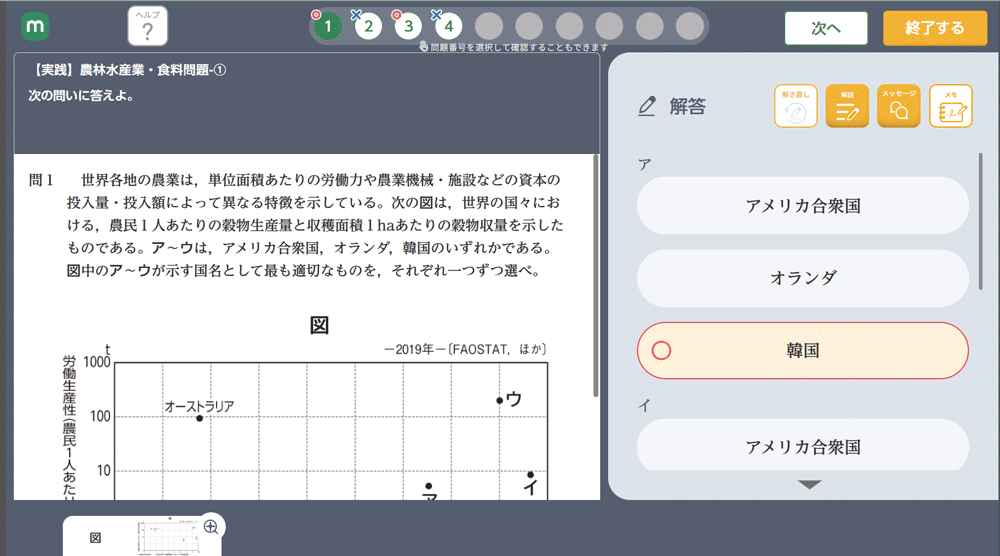Go to question 4
Viewport: 1000px width, 556px height.
448,26
